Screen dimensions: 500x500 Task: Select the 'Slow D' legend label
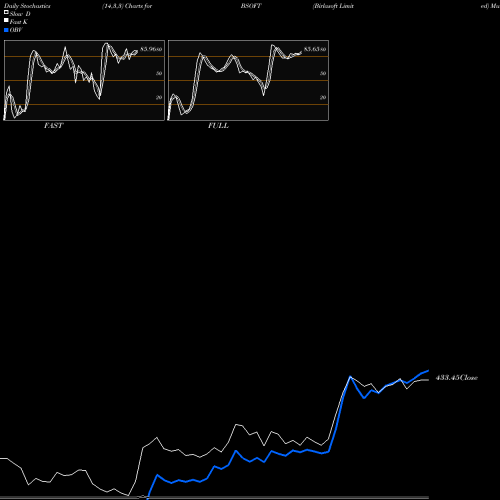coord(20,14)
